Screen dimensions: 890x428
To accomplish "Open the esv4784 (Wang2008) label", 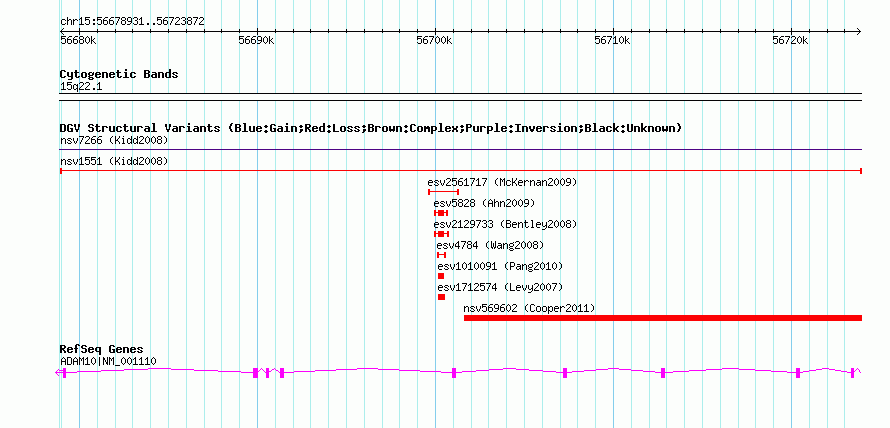I will tap(490, 245).
